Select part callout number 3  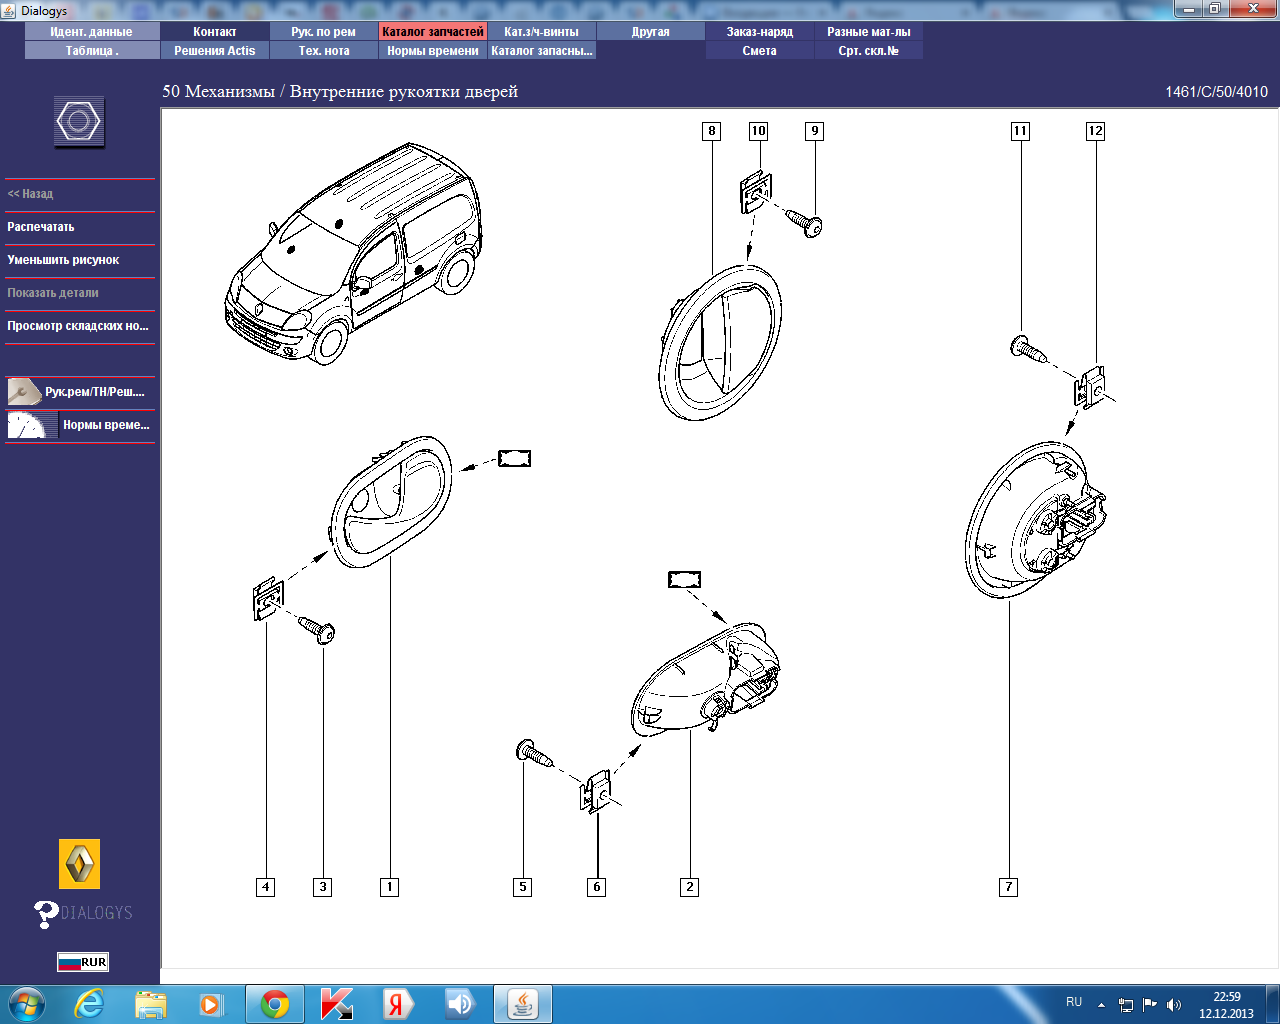tap(322, 887)
